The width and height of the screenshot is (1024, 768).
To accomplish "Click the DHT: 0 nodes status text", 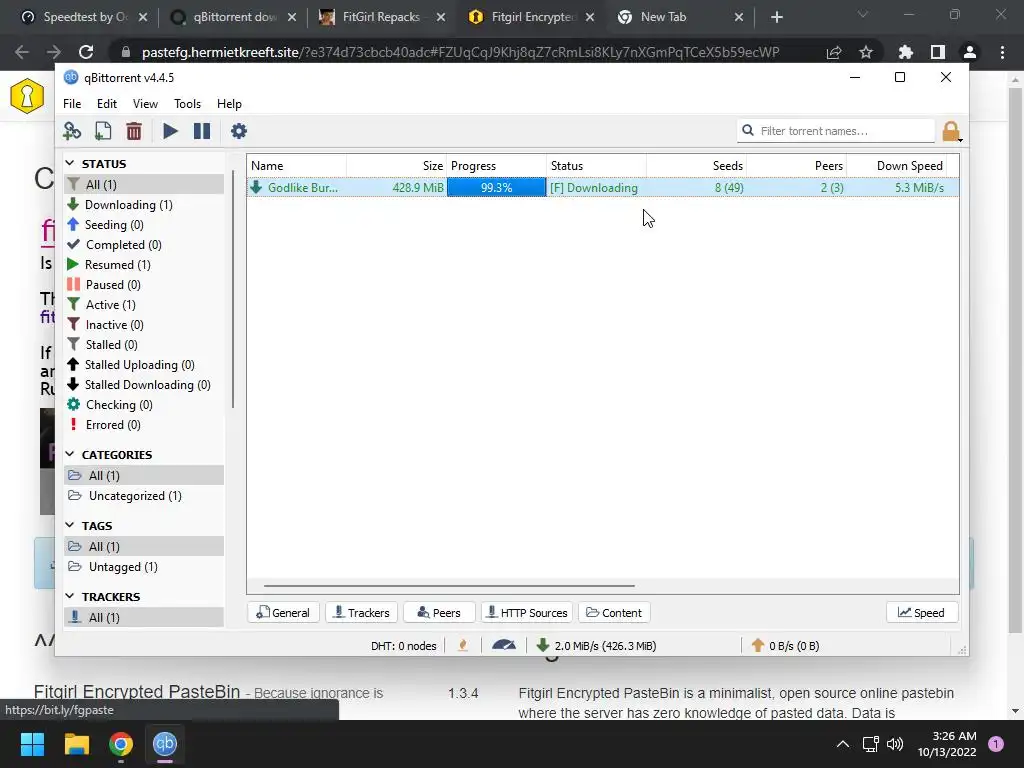I will pos(404,646).
